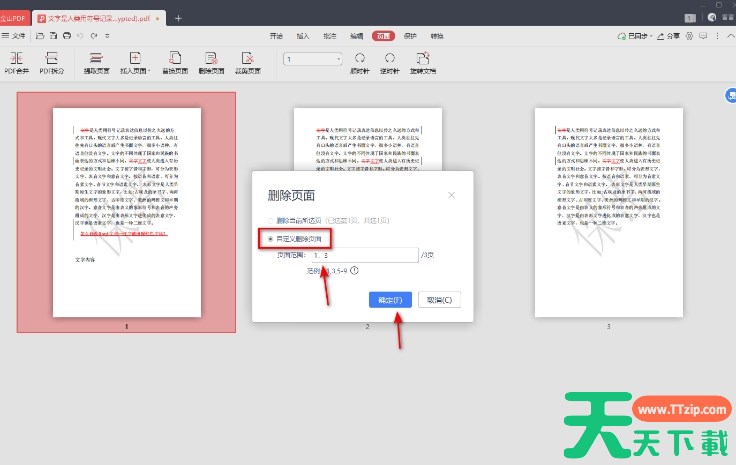
Task: Switch to the 编辑 tab
Action: pyautogui.click(x=357, y=36)
